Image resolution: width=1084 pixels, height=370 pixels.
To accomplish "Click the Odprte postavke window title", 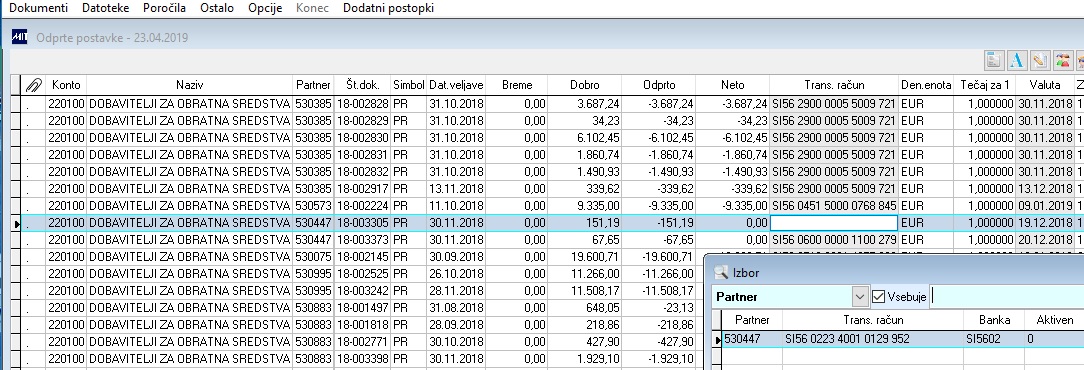I will point(112,37).
